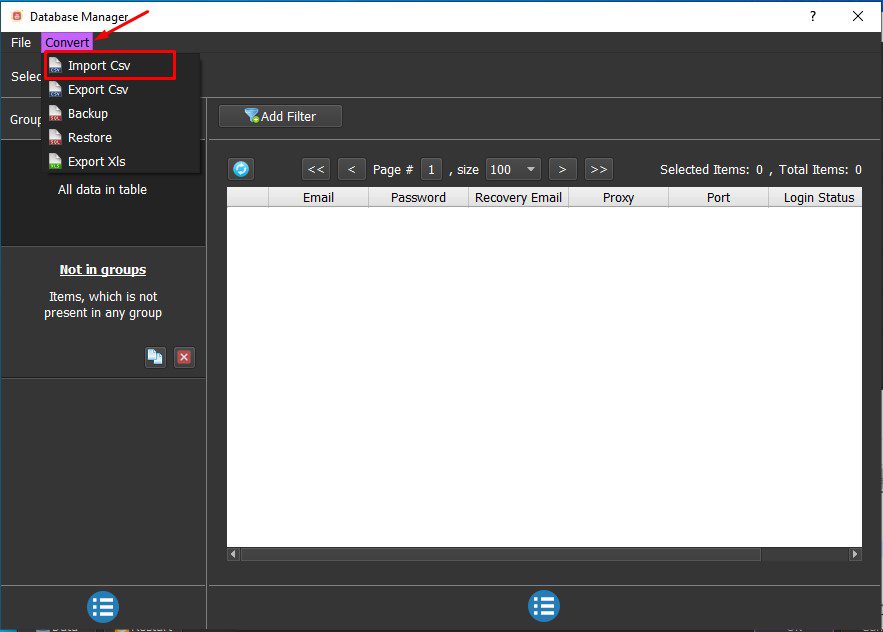883x632 pixels.
Task: Open the table list menu icon
Action: (544, 606)
